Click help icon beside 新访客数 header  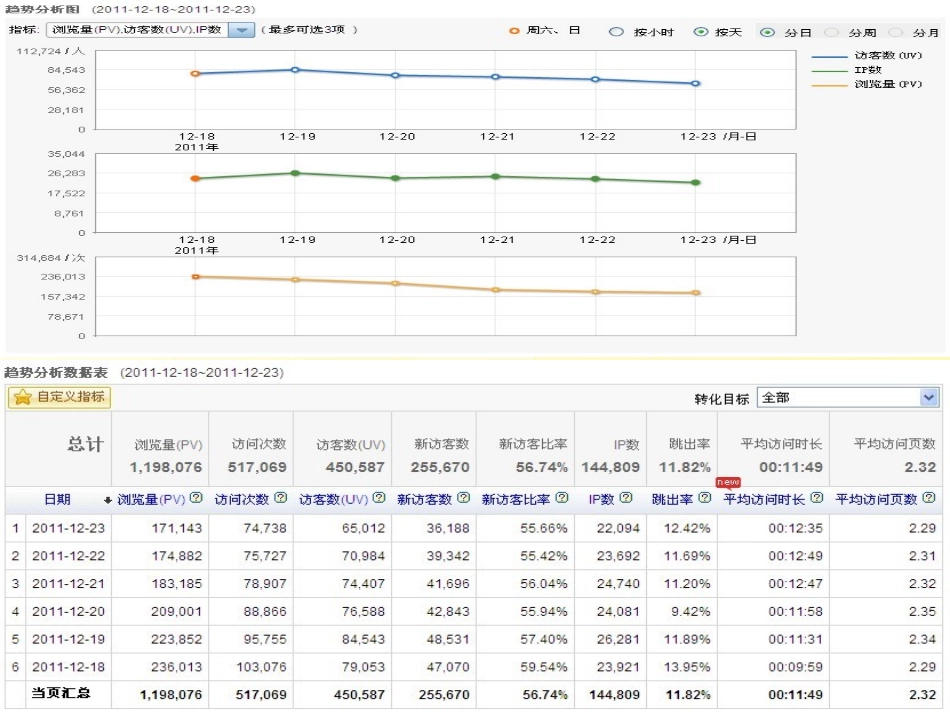[463, 498]
